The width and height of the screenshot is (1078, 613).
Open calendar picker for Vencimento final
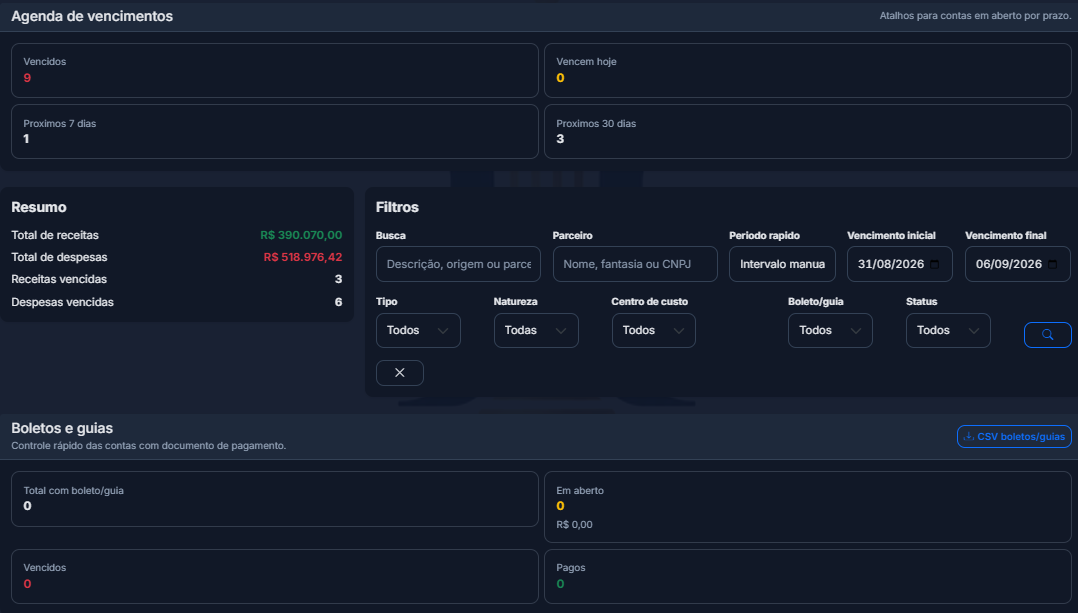1053,264
